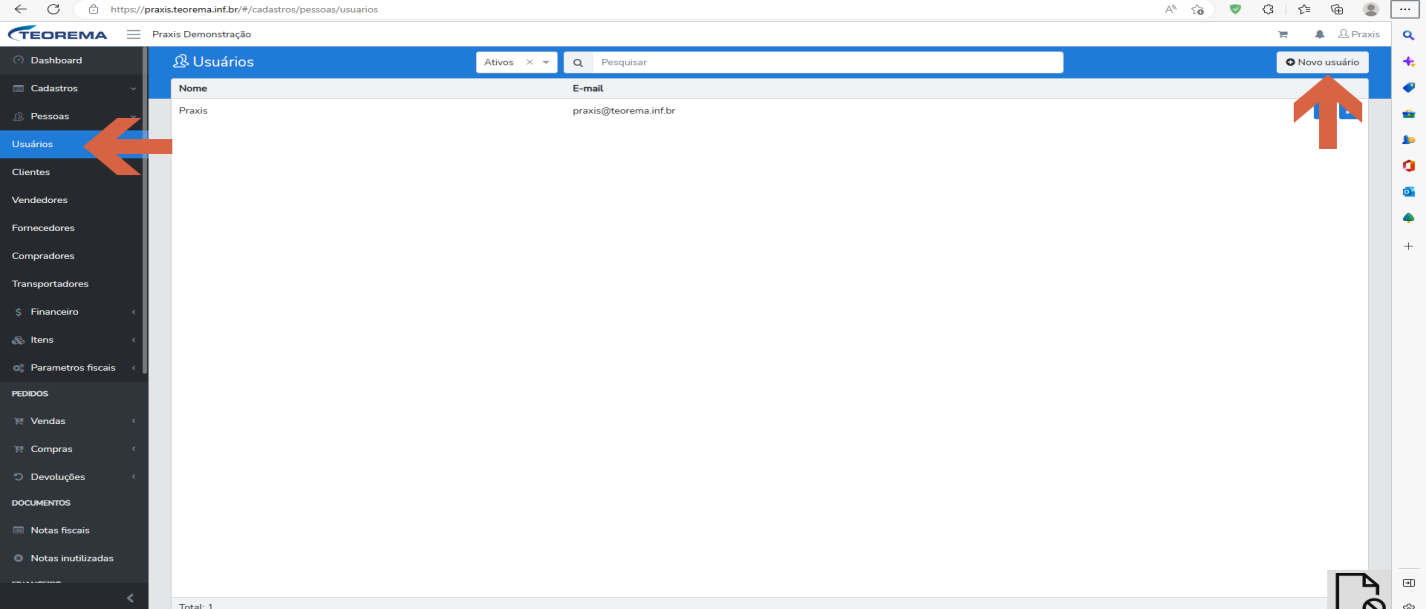Expand the Devoluções menu

coord(74,477)
